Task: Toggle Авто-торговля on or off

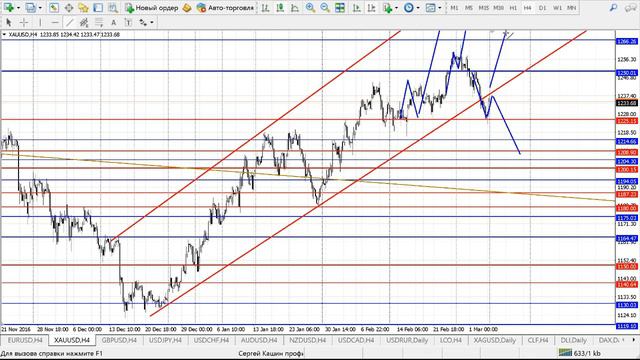Action: [225, 7]
